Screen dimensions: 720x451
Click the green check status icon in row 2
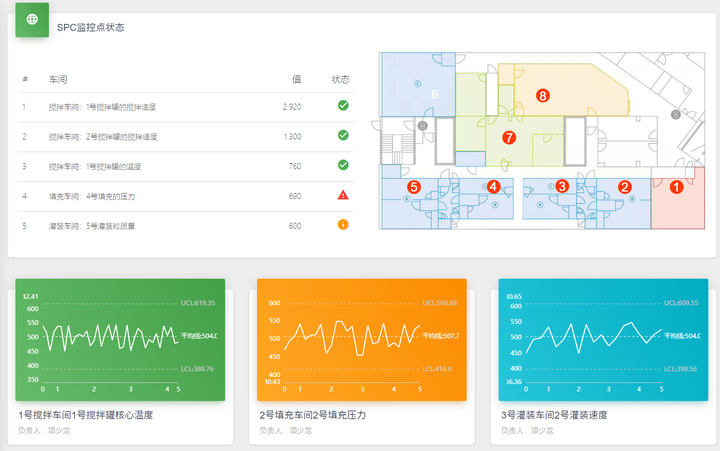(343, 135)
